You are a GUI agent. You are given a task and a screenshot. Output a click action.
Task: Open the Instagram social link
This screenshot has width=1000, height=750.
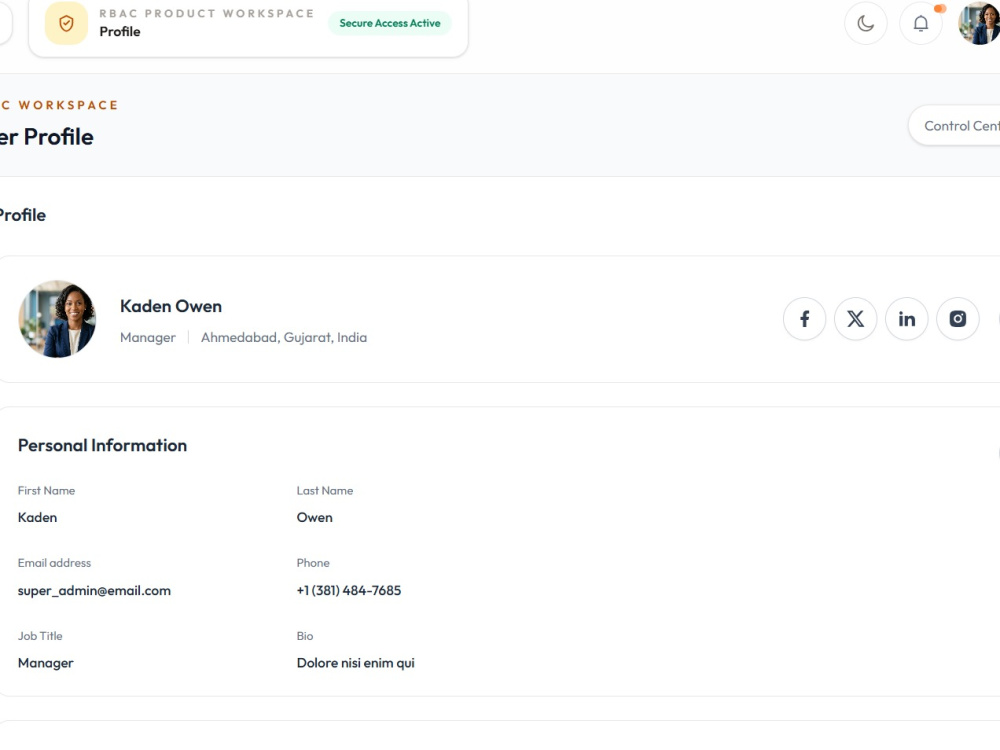click(957, 319)
